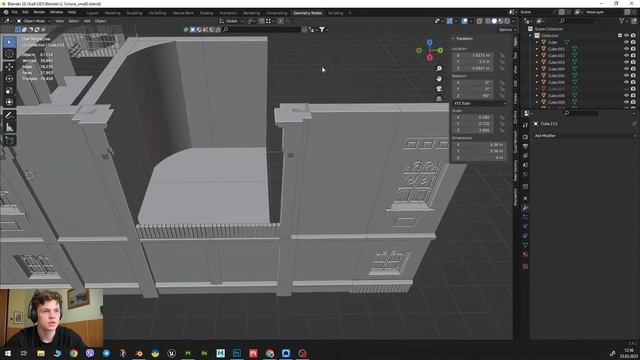
Task: Open the Global transform orientation dropdown
Action: tap(231, 21)
